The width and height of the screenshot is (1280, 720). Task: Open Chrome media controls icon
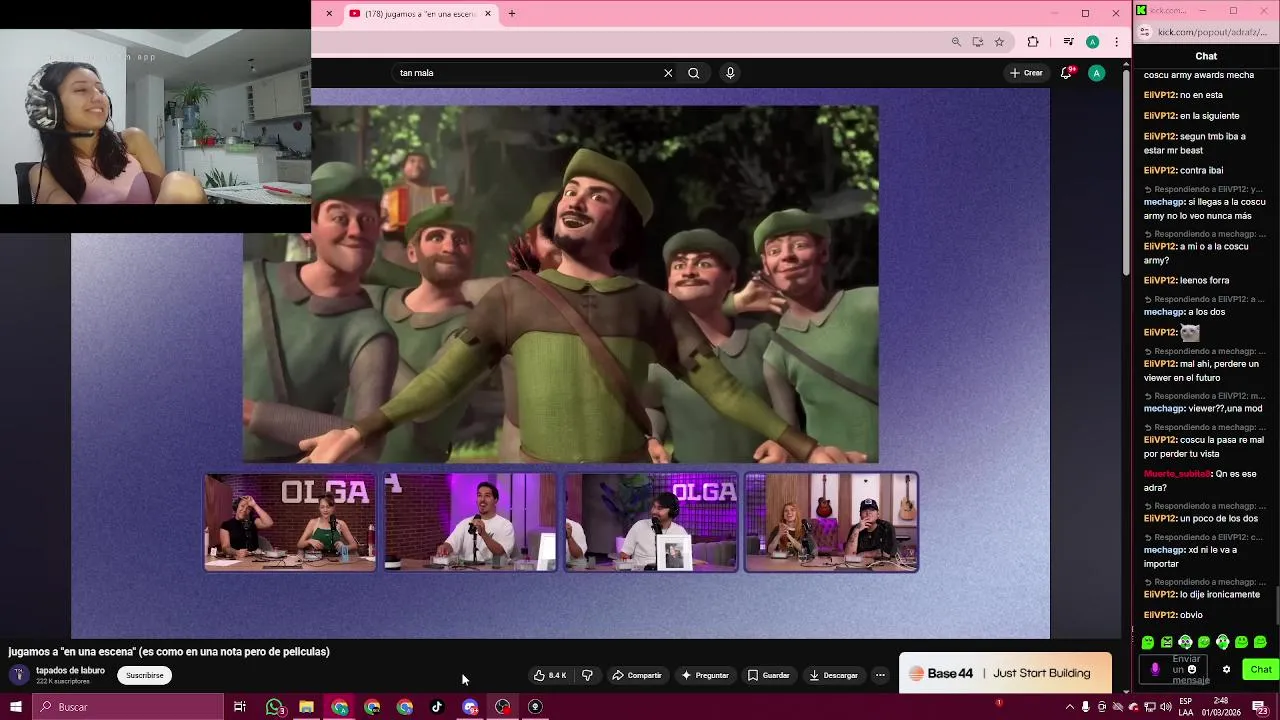[1068, 42]
